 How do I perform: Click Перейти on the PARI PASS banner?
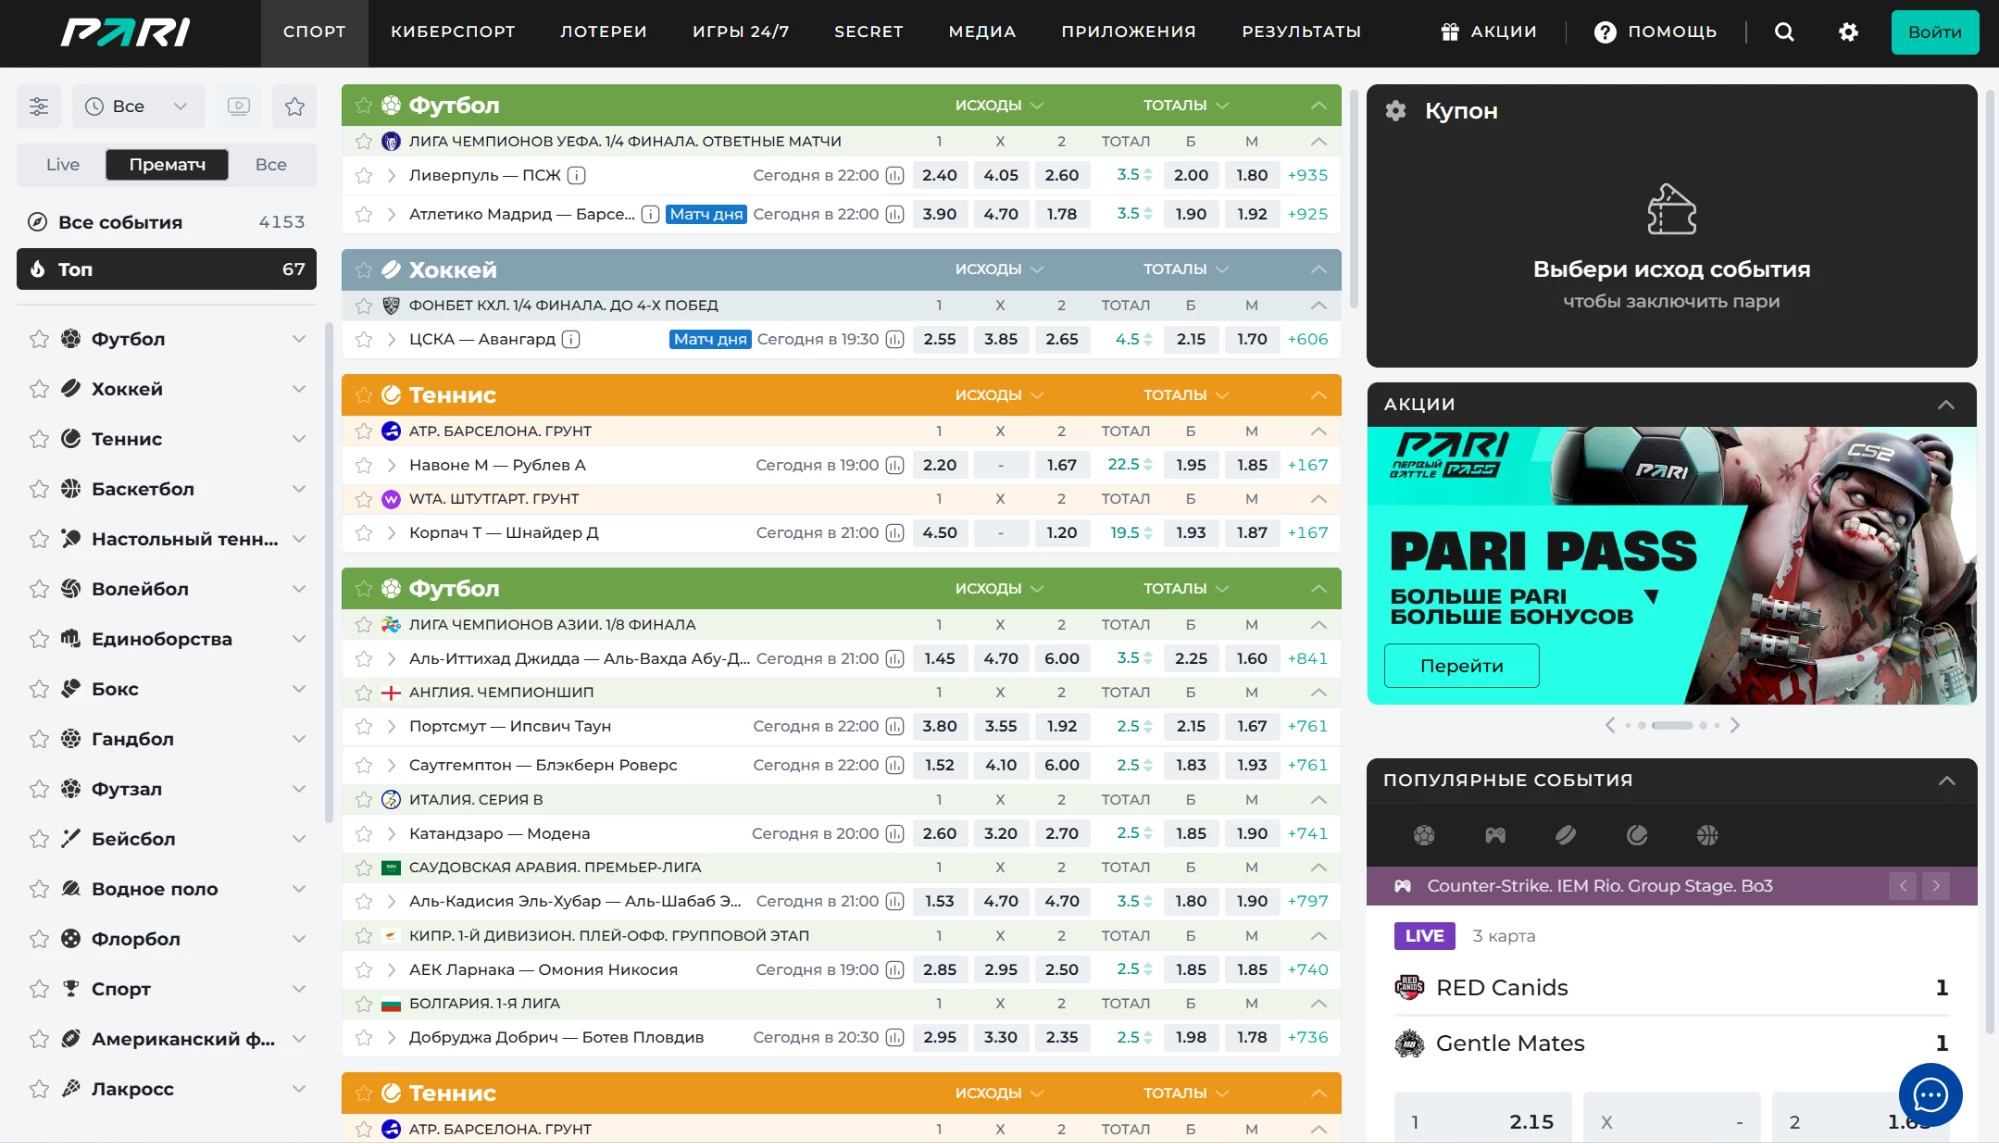coord(1461,666)
